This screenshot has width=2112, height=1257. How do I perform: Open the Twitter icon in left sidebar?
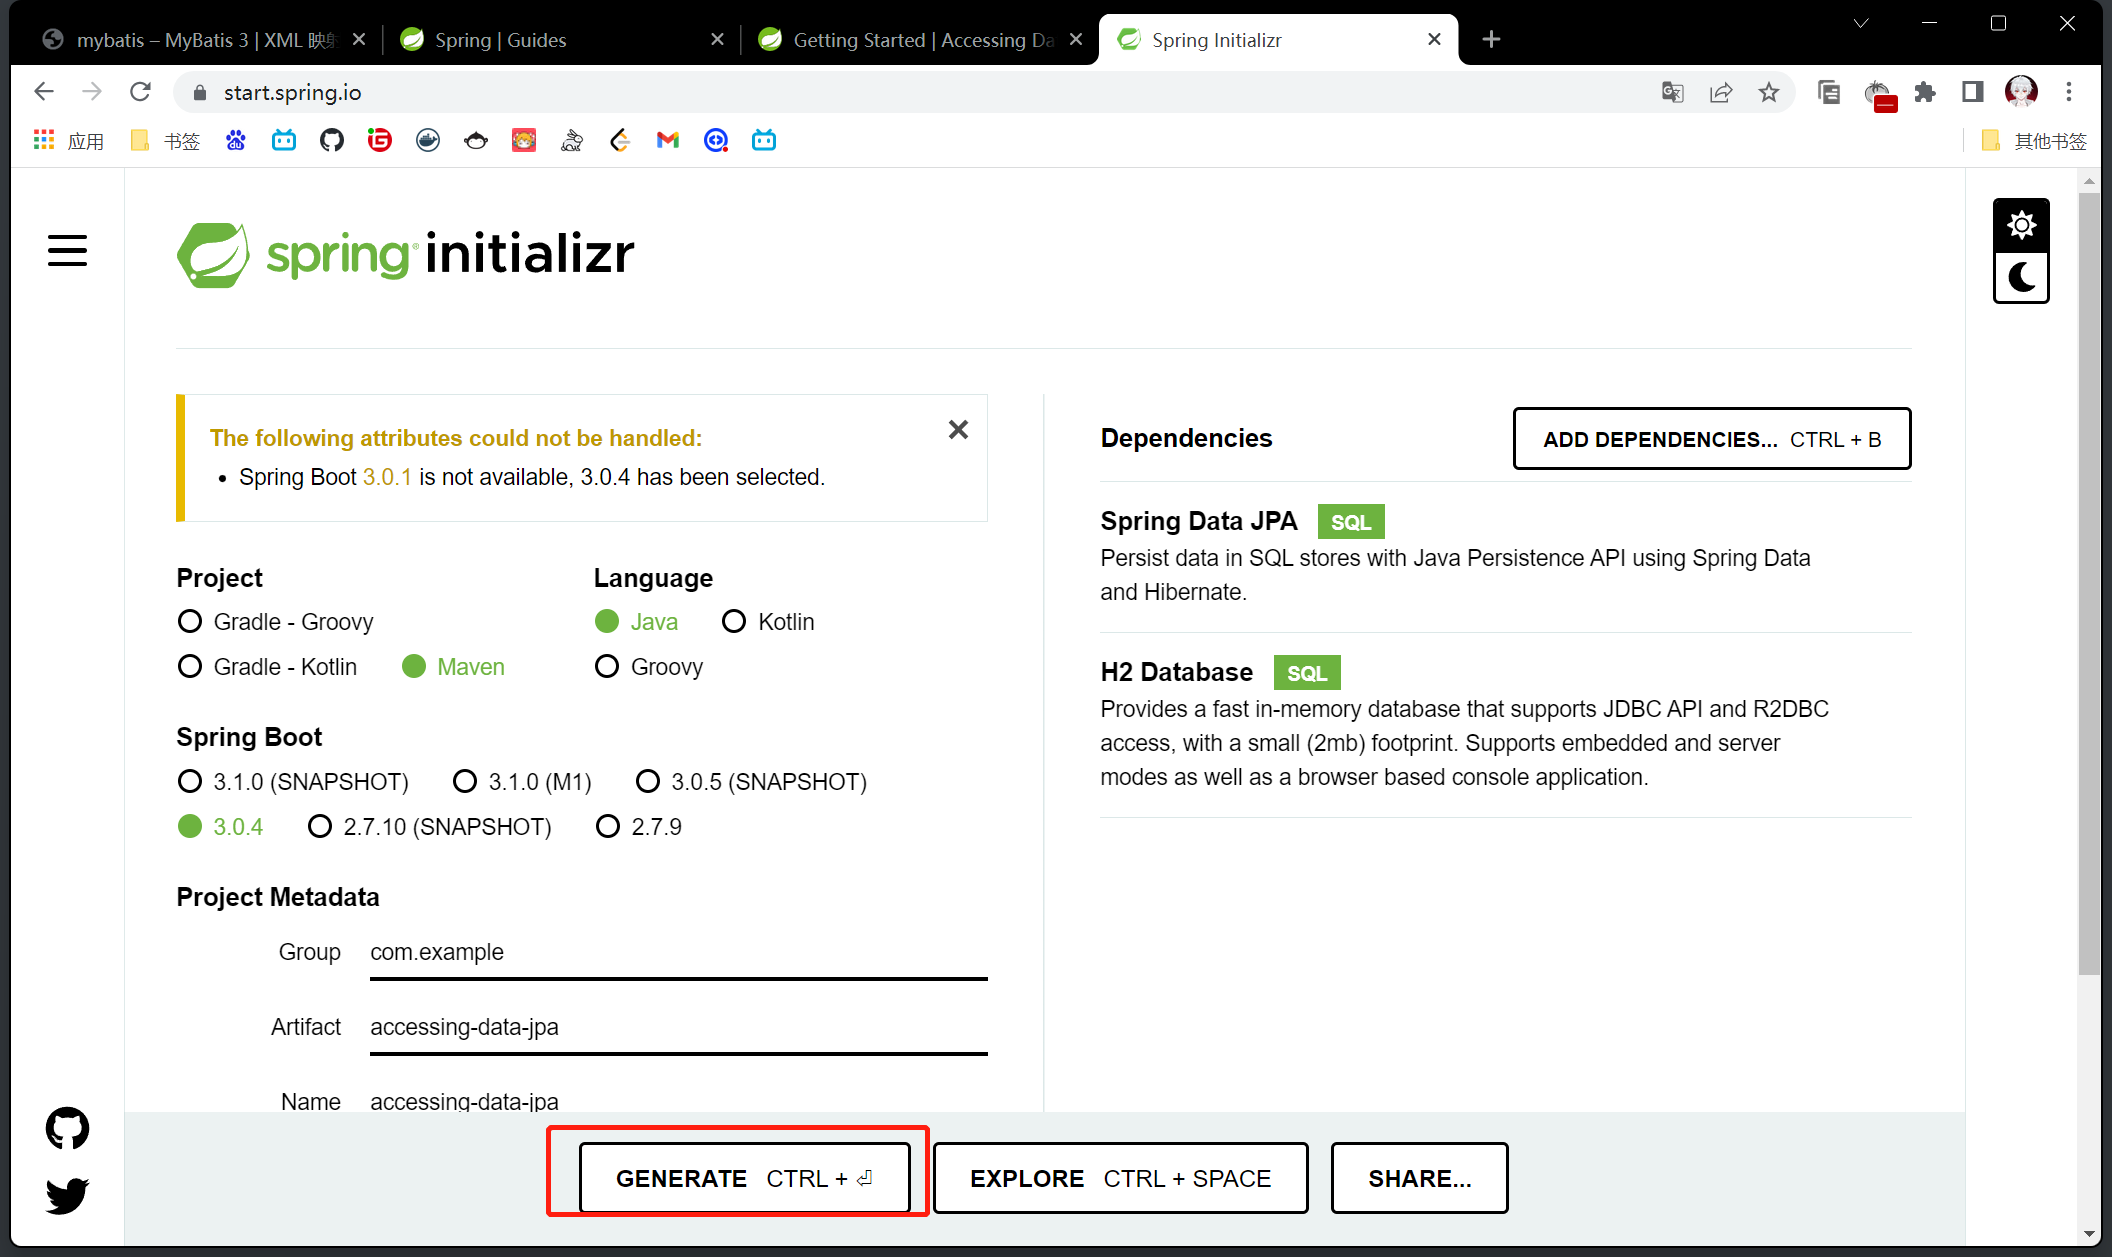click(x=67, y=1195)
